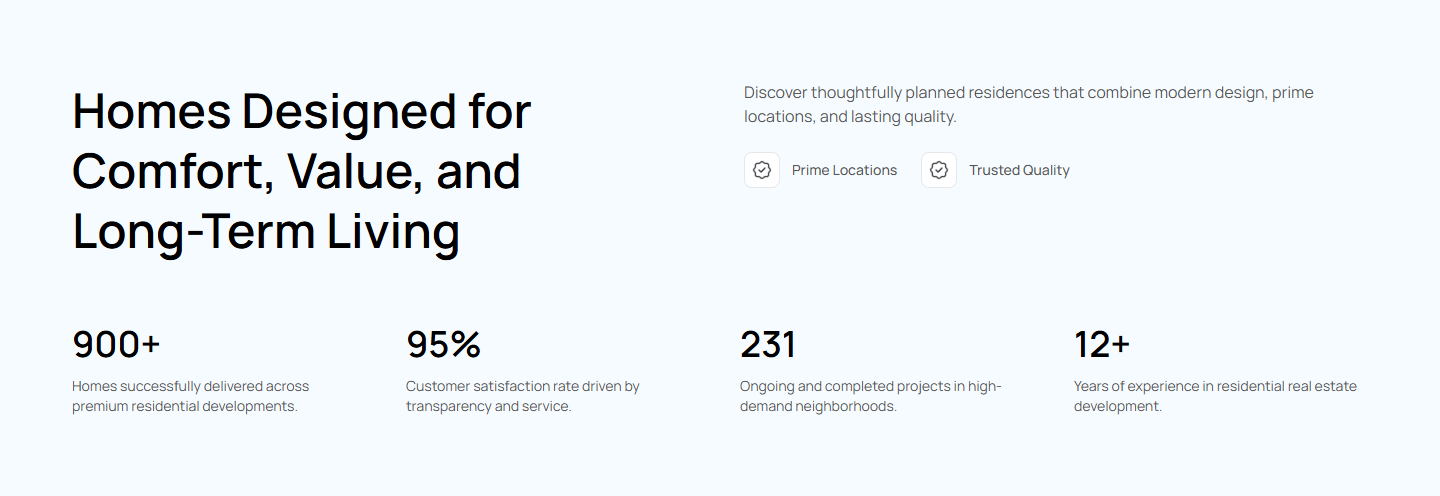This screenshot has width=1440, height=496.
Task: Click the "transparency and service." text line
Action: tap(488, 407)
